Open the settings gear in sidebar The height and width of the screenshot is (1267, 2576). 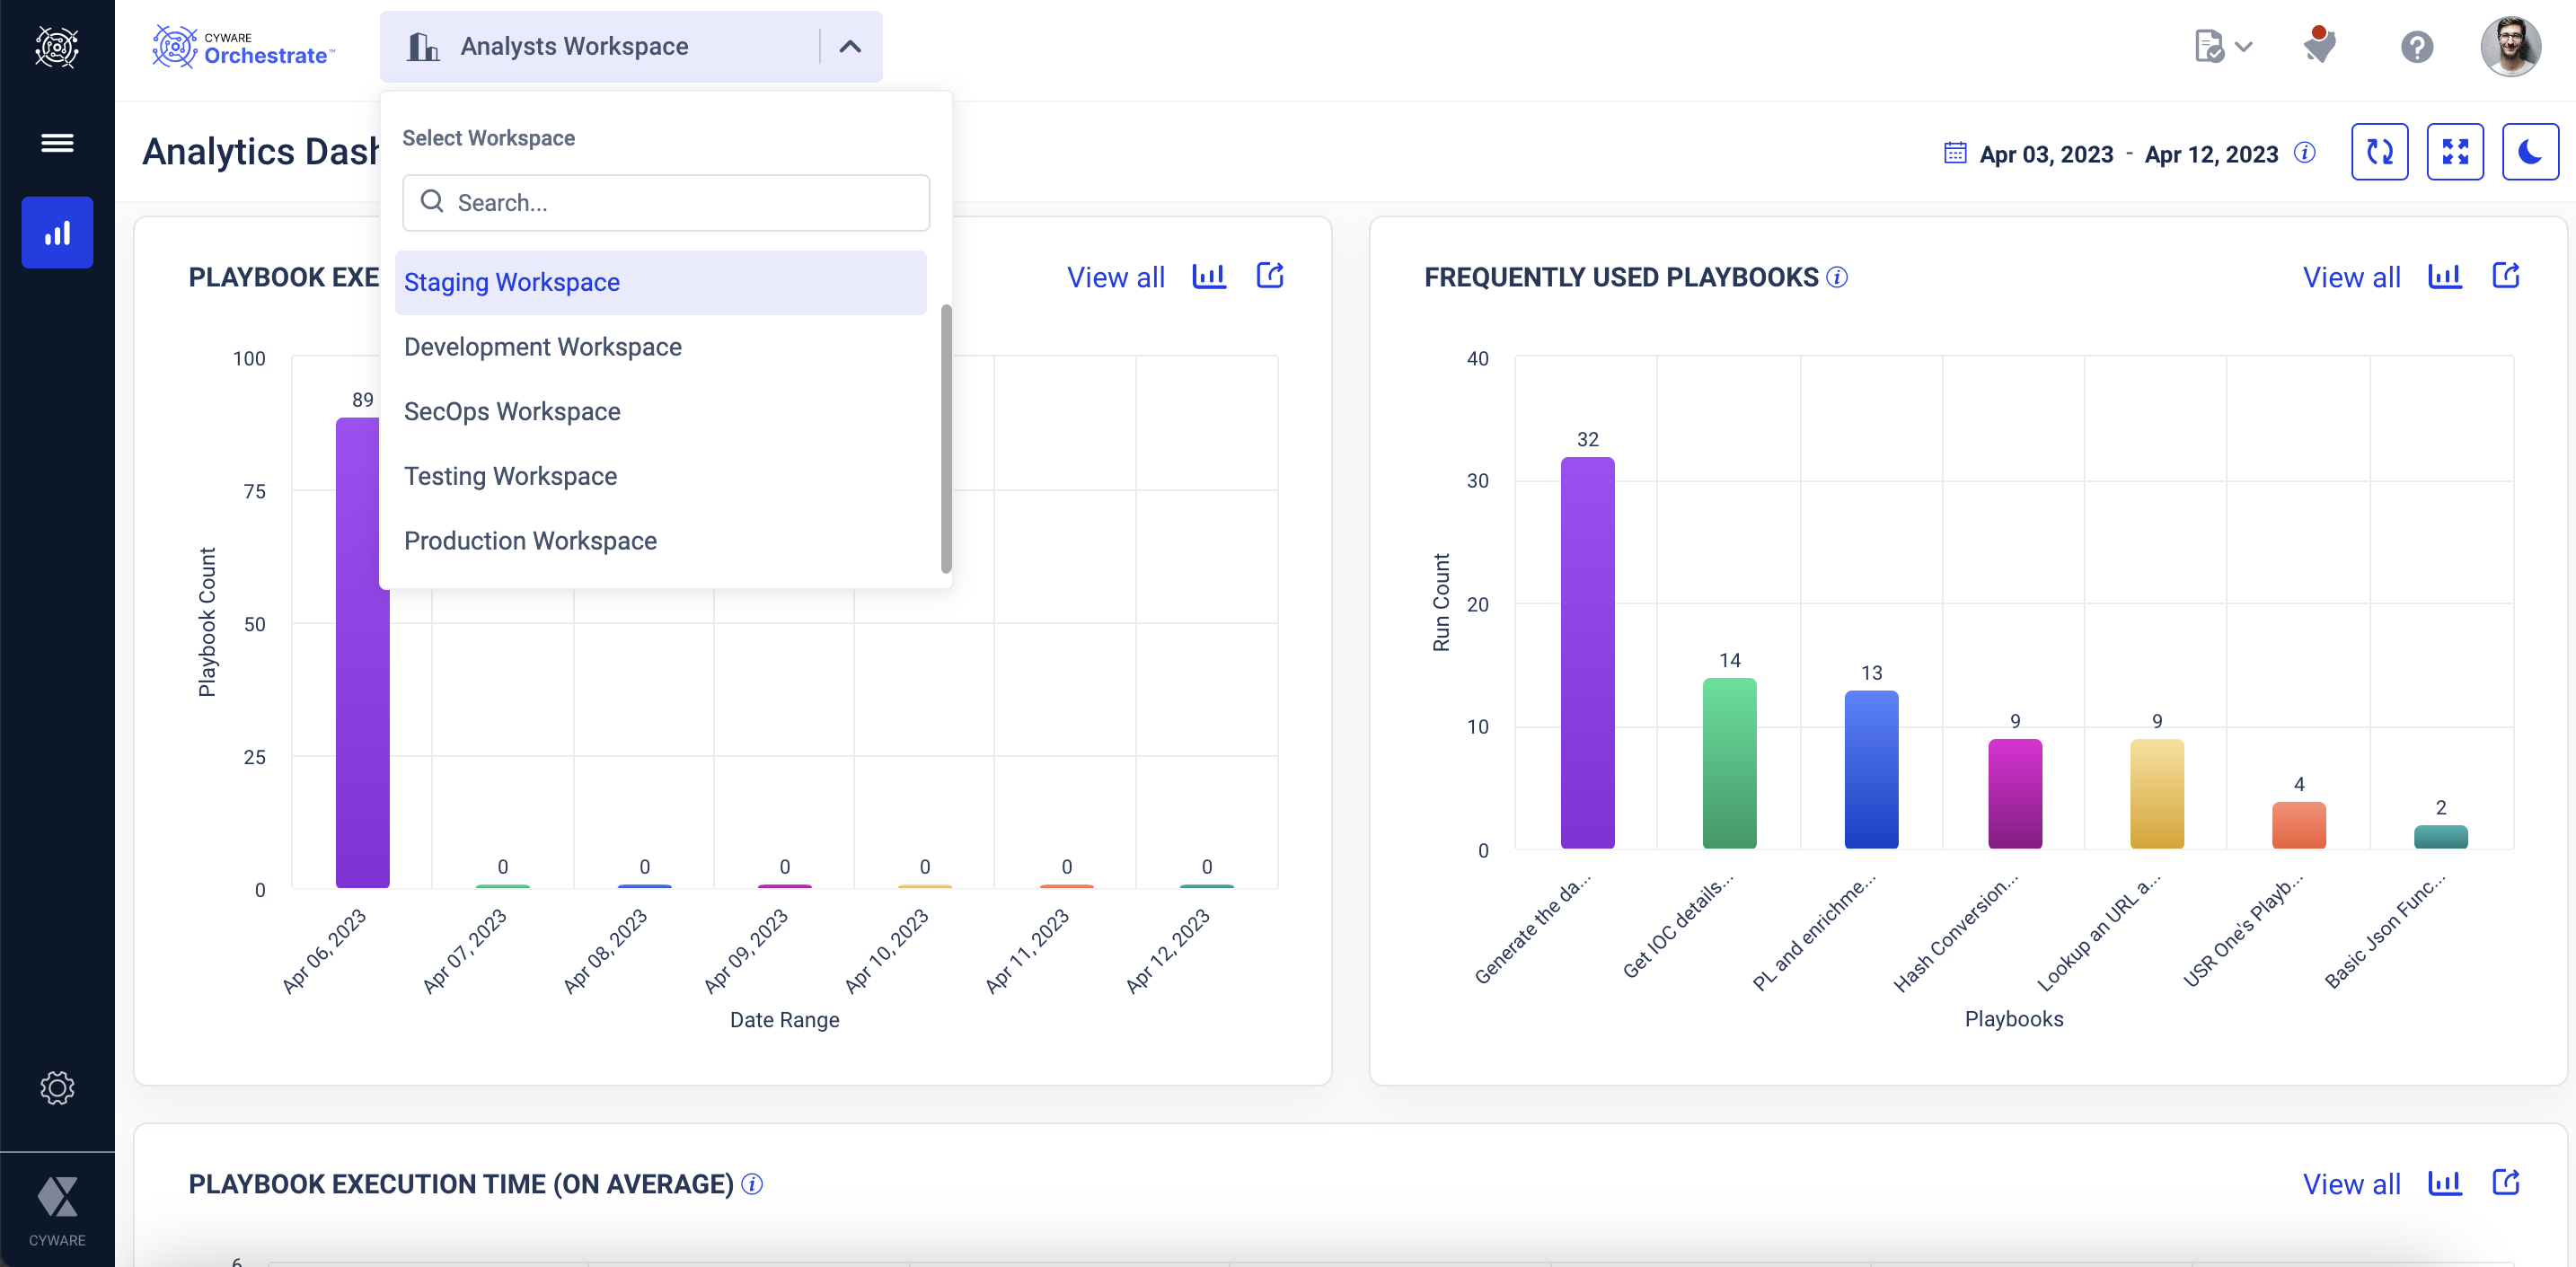point(57,1087)
